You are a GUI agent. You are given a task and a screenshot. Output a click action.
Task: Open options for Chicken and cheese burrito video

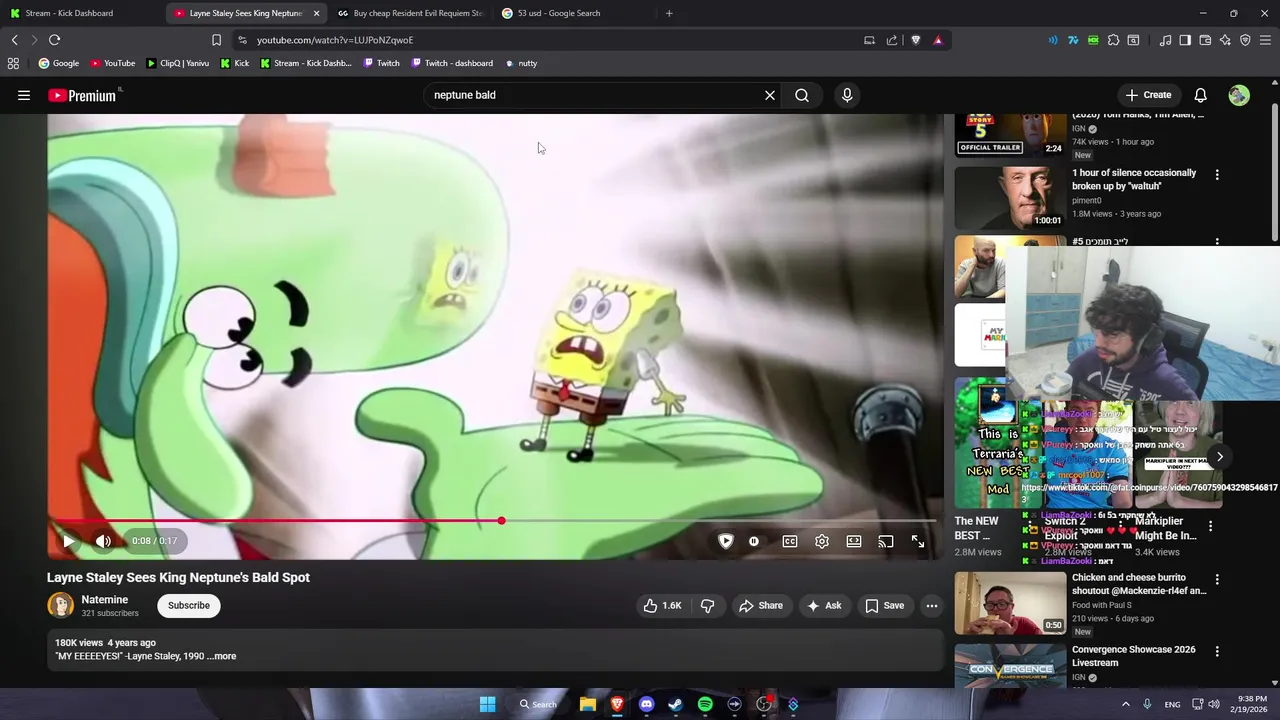1217,579
